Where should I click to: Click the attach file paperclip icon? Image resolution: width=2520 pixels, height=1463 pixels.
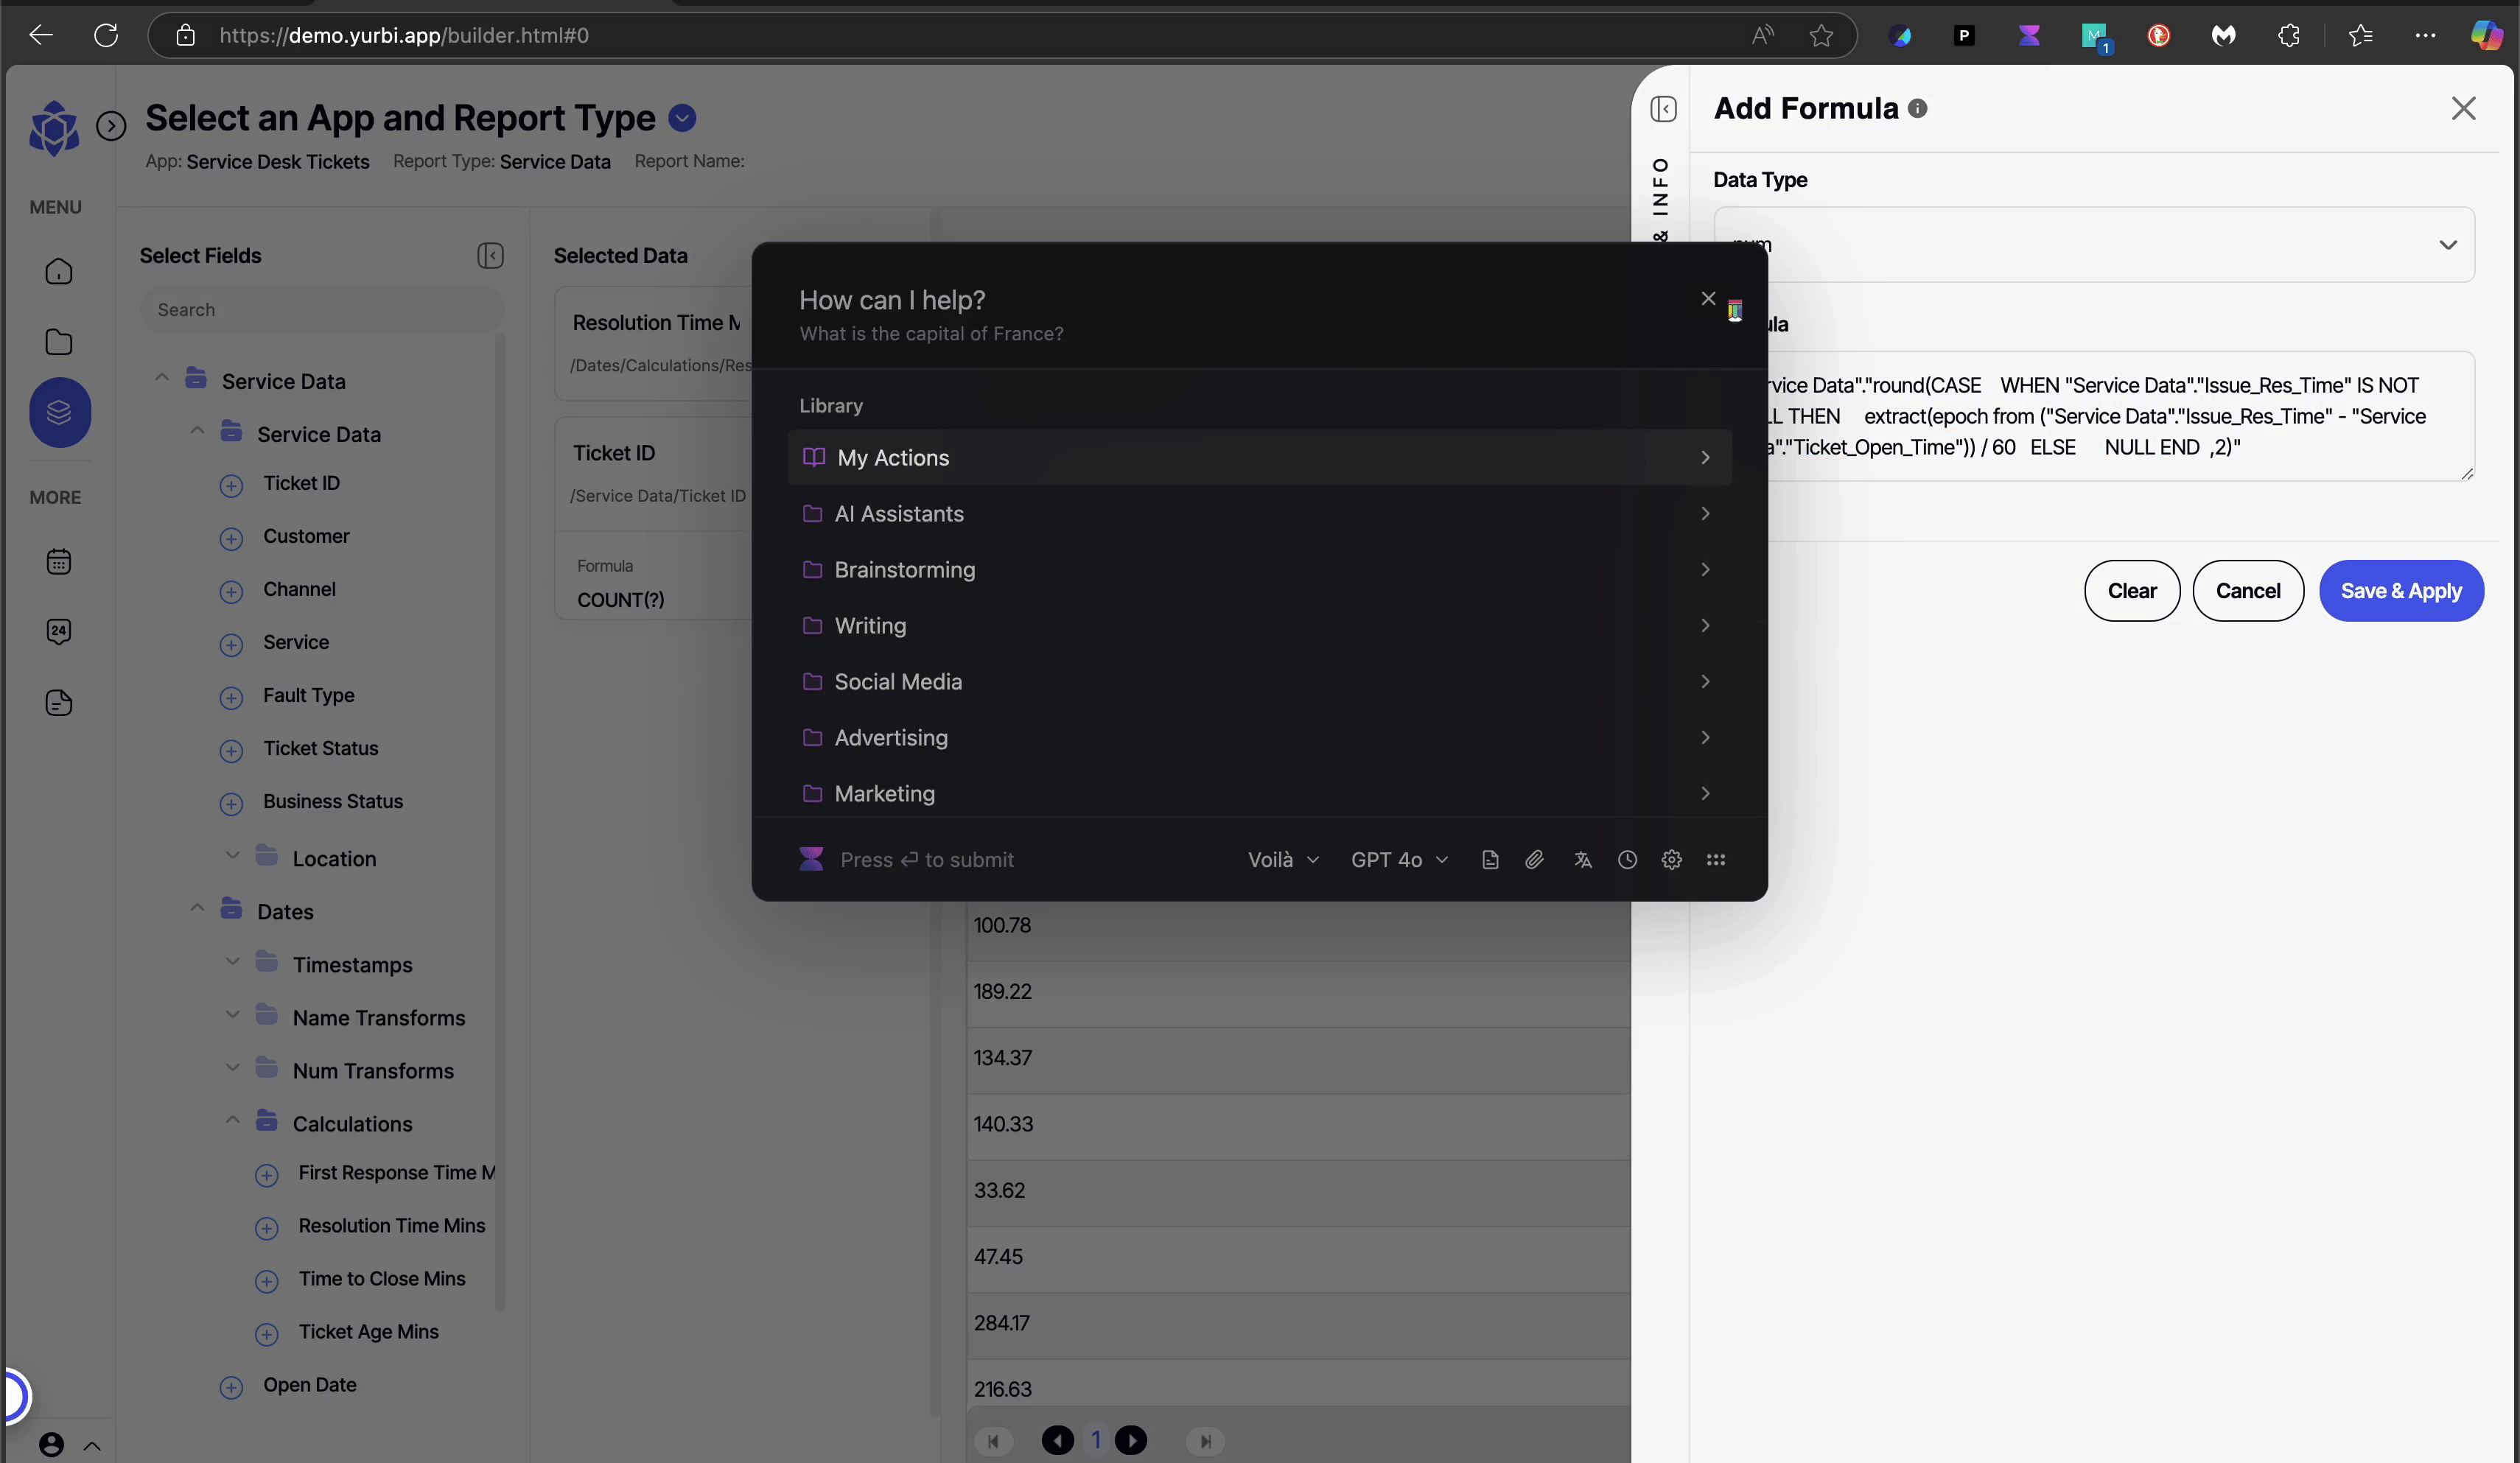(1534, 860)
